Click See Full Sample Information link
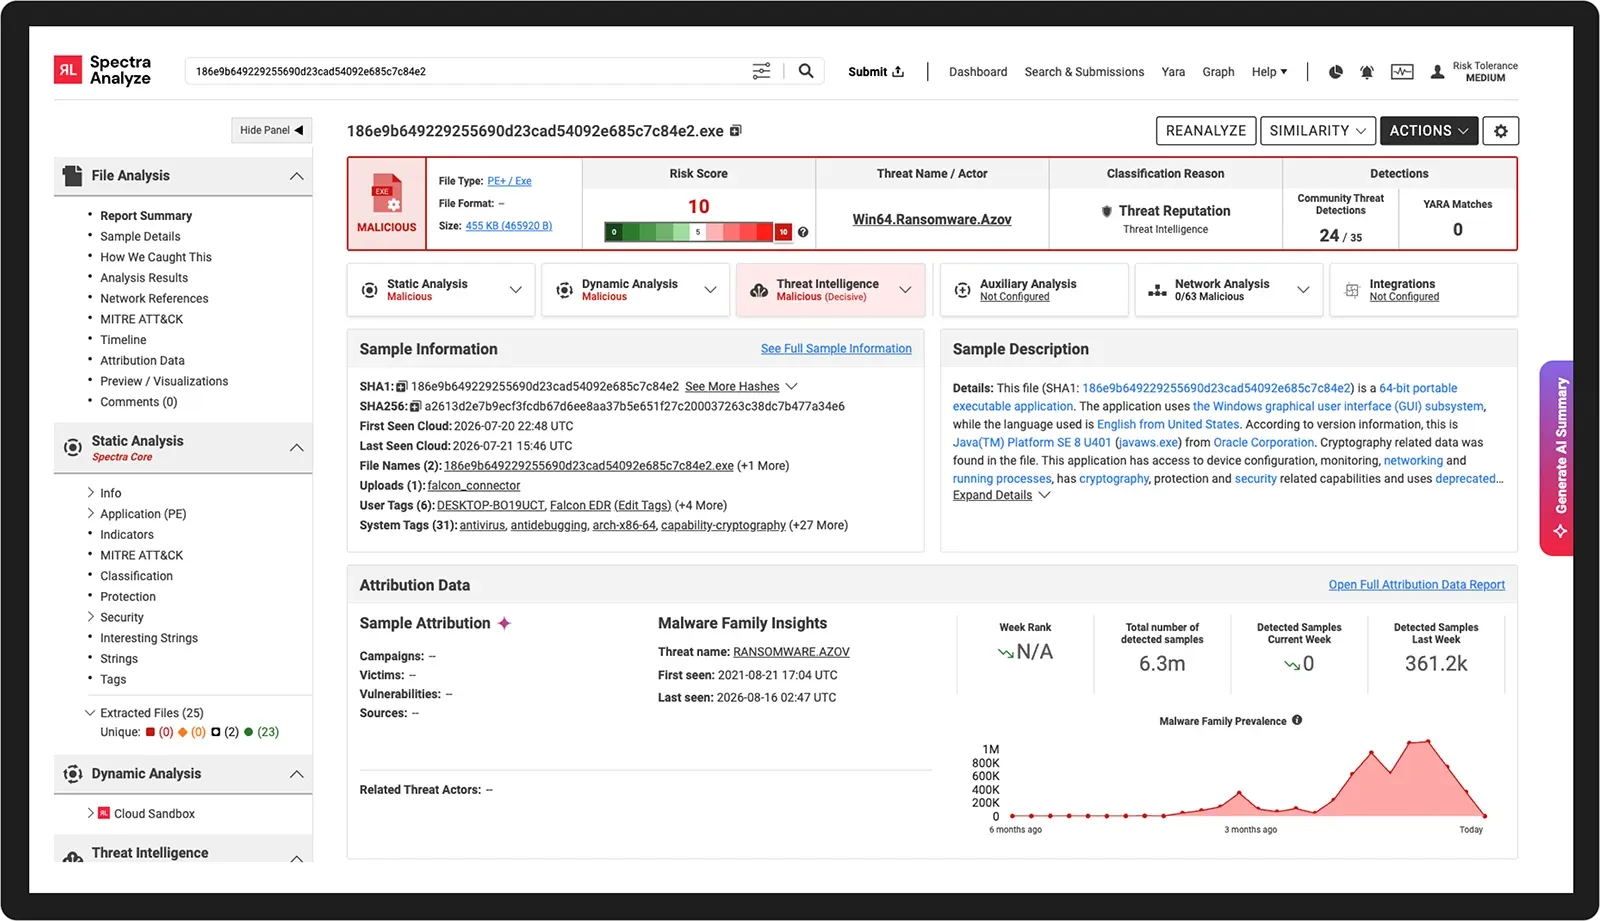 tap(836, 349)
